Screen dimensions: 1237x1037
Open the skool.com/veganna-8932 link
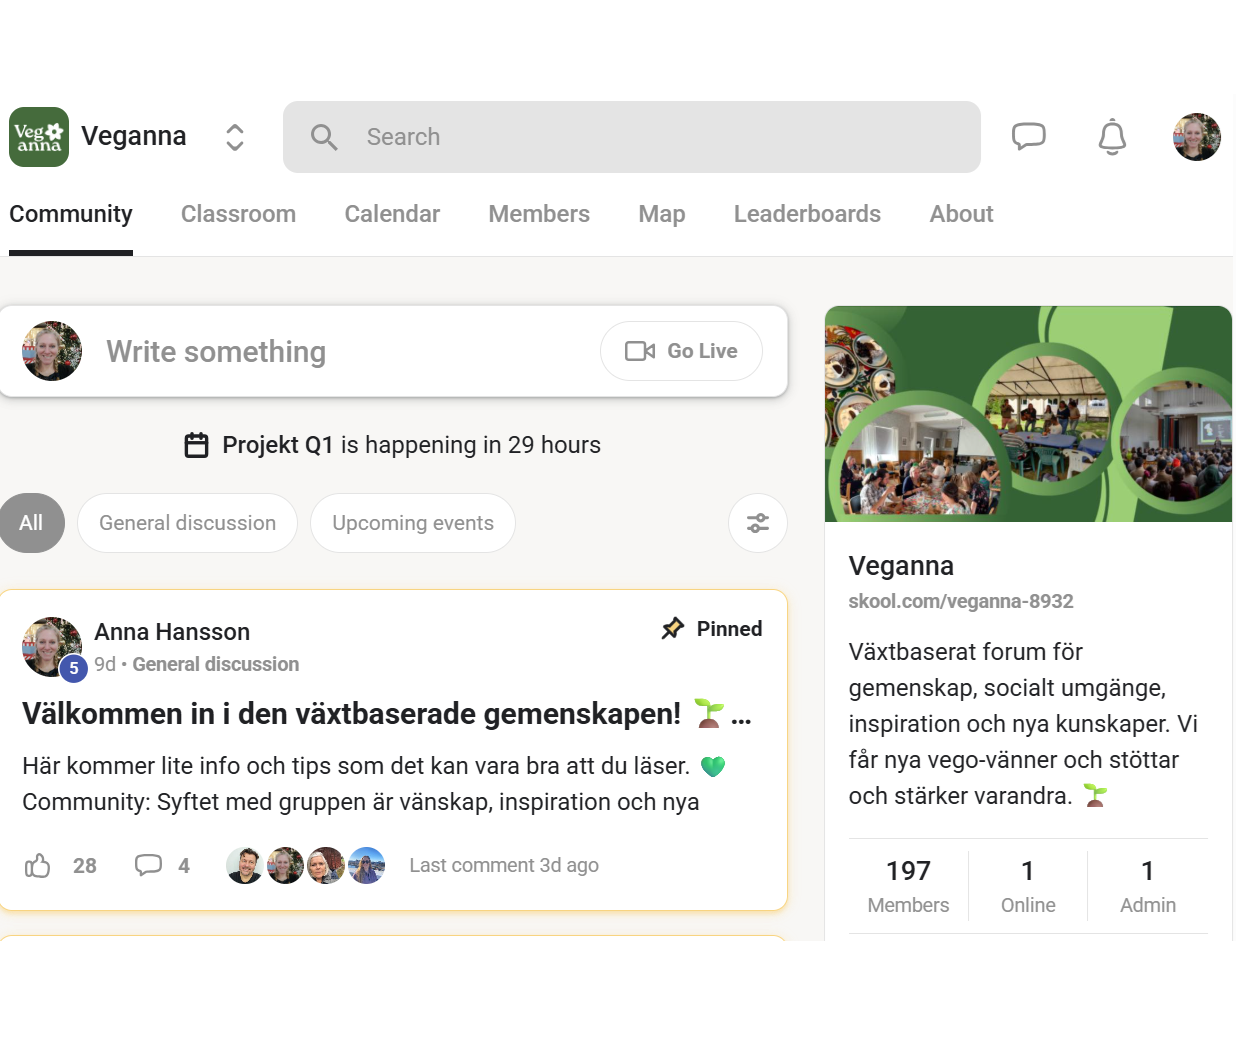click(x=960, y=601)
